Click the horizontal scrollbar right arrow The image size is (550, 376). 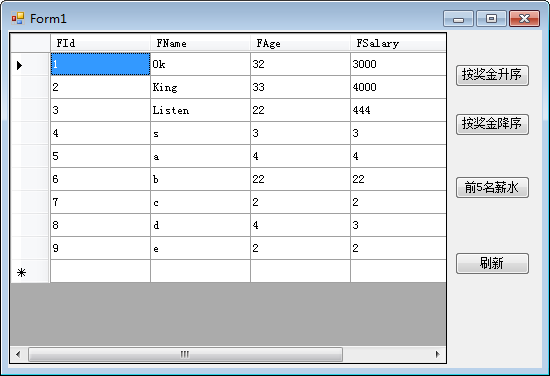pos(437,354)
